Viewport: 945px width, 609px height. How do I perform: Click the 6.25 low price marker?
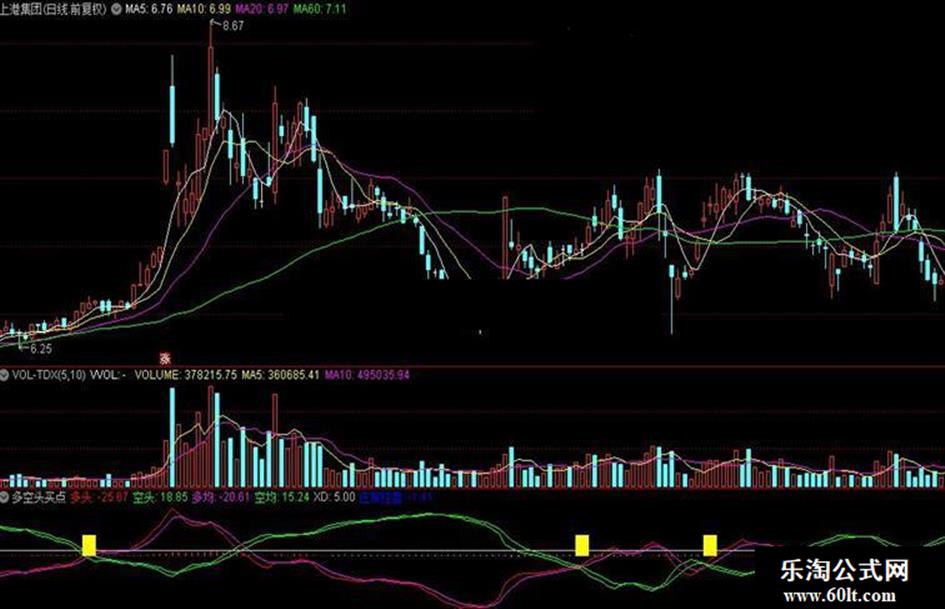tap(40, 349)
